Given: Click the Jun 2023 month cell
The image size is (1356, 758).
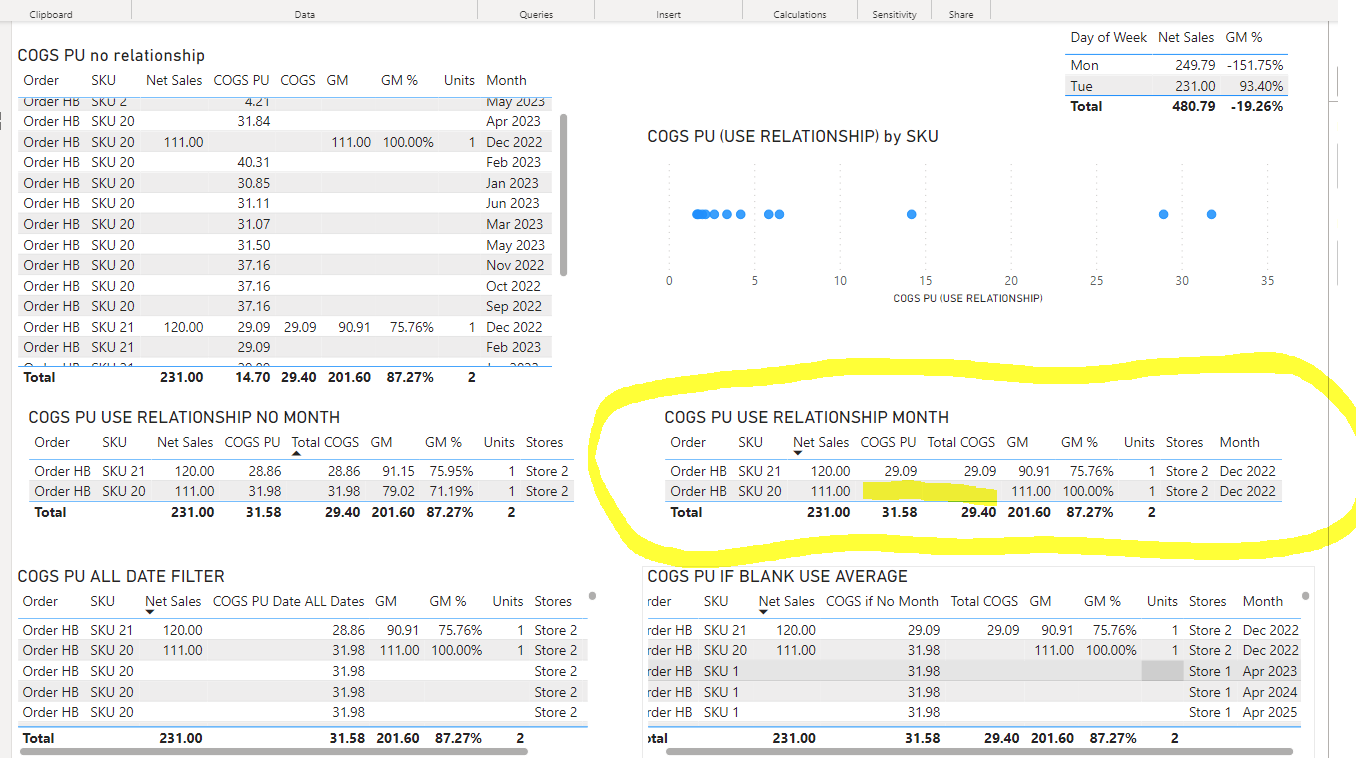Looking at the screenshot, I should coord(513,203).
